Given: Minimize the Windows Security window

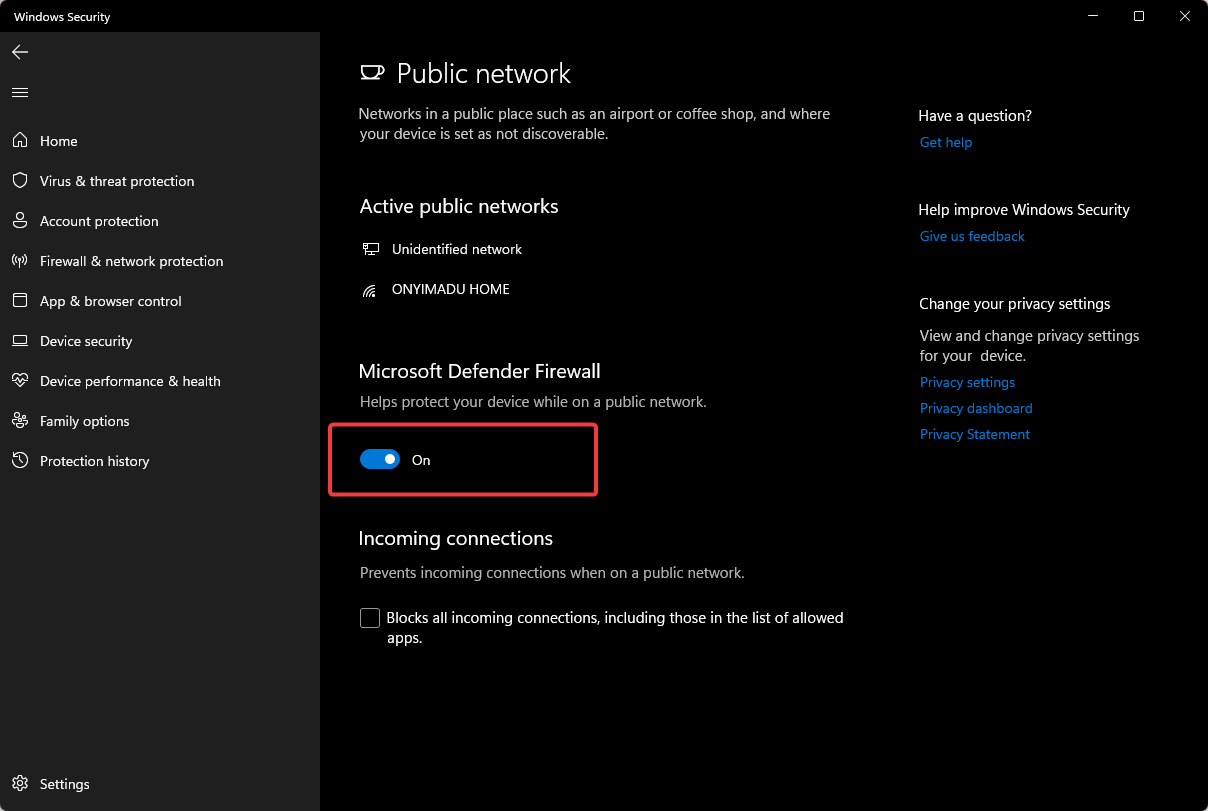Looking at the screenshot, I should tap(1093, 16).
